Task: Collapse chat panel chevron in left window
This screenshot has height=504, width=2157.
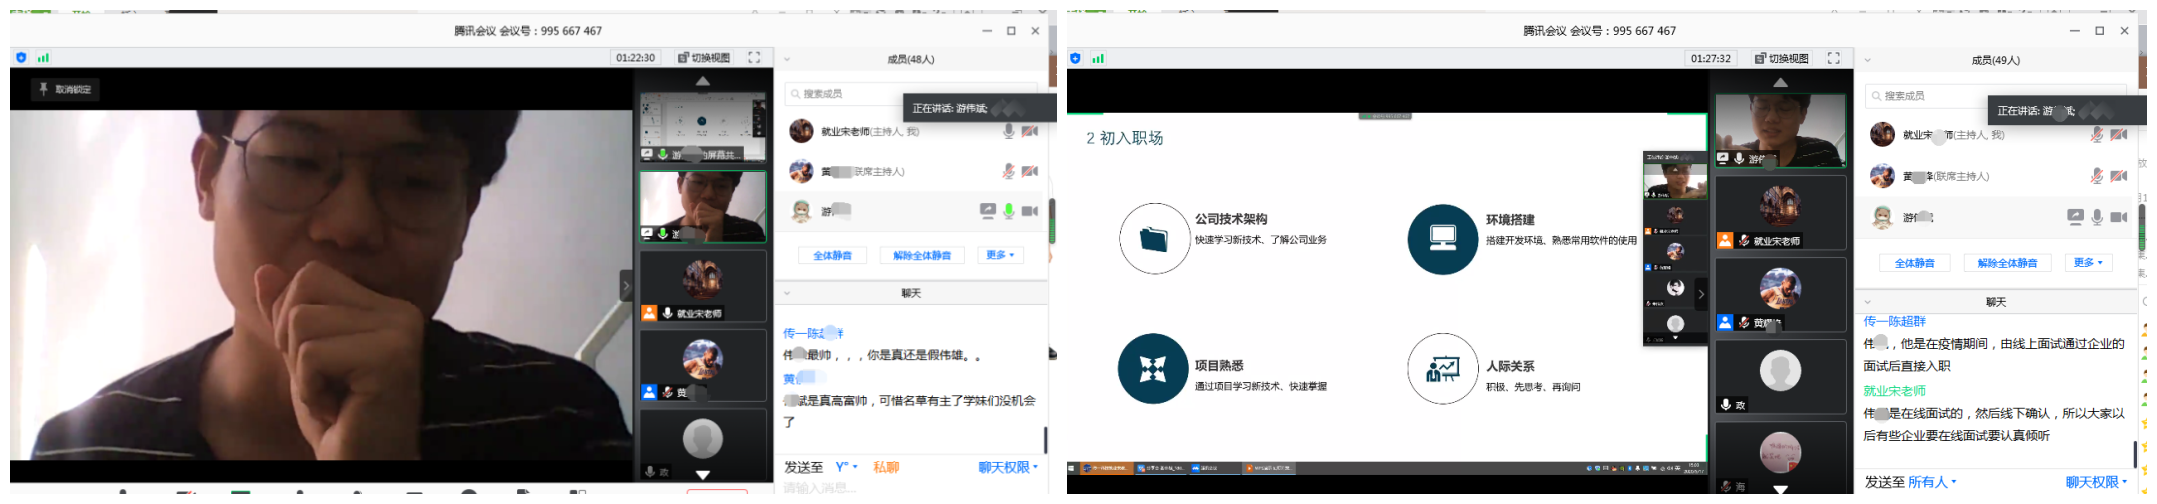Action: [x=787, y=293]
